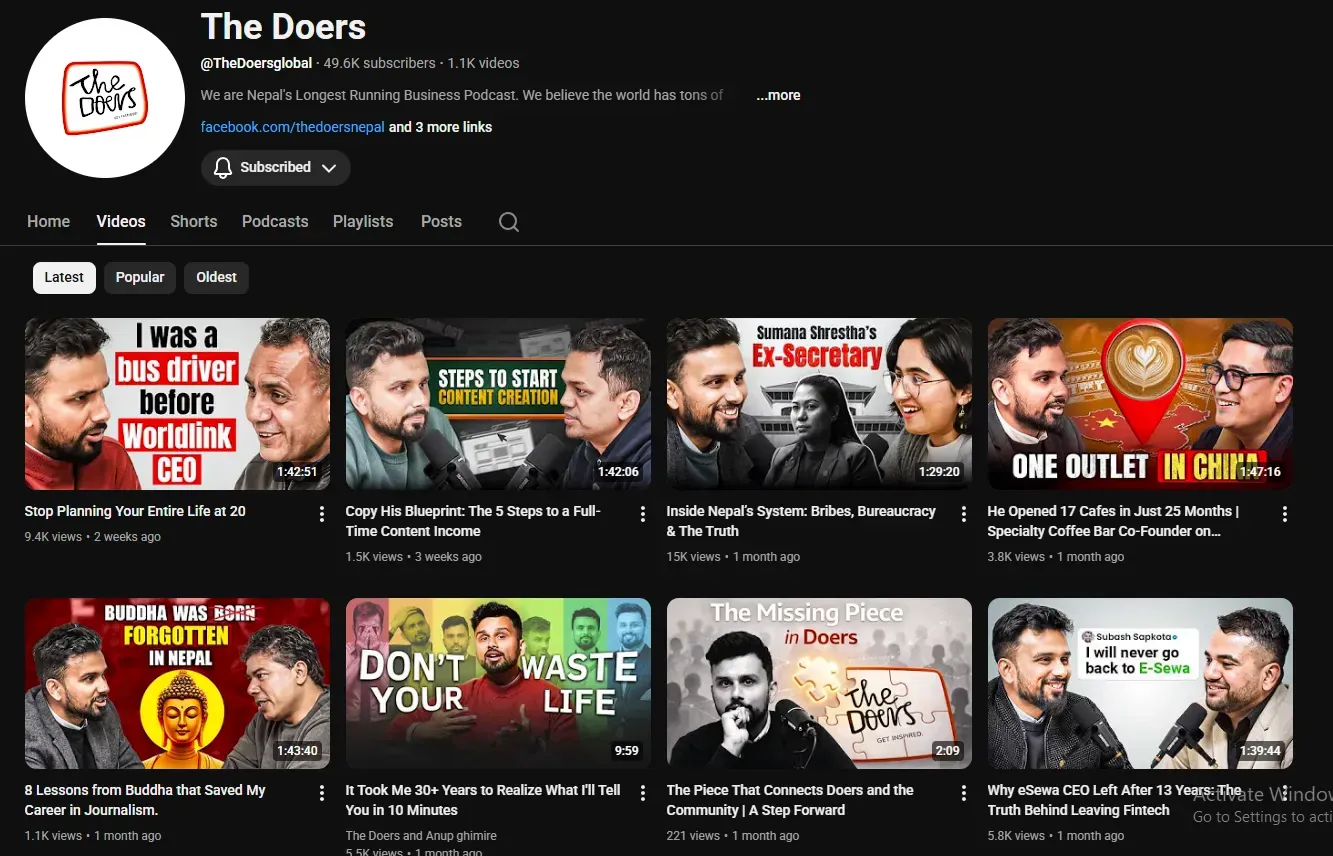Image resolution: width=1333 pixels, height=856 pixels.
Task: Play the 'I will never go back to E-Sewa' thumbnail
Action: tap(1140, 683)
